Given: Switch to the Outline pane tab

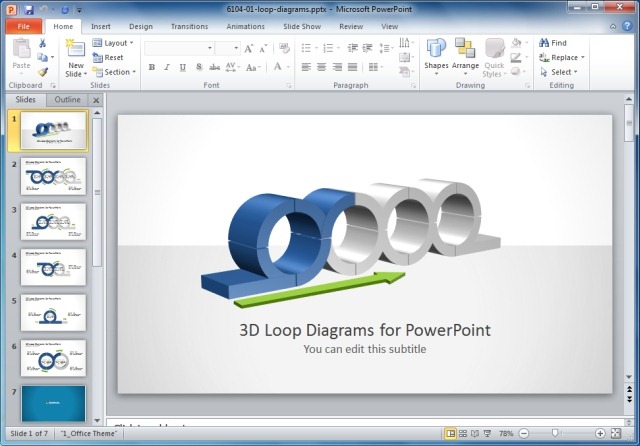Looking at the screenshot, I should (67, 100).
